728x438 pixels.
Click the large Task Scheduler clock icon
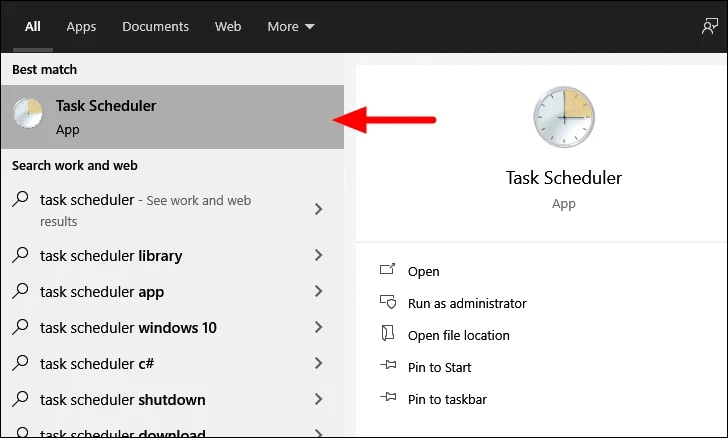click(564, 117)
